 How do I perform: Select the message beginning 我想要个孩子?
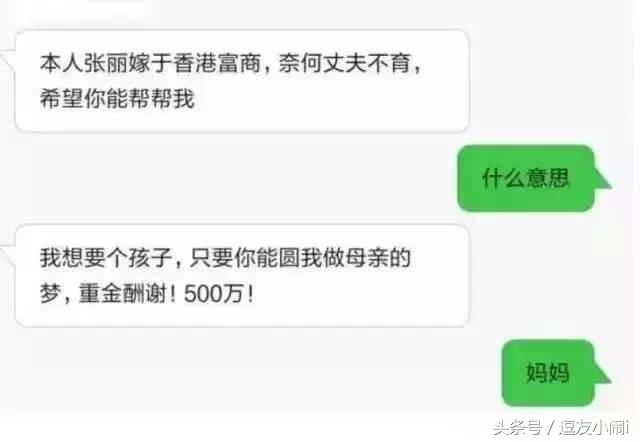[x=242, y=275]
